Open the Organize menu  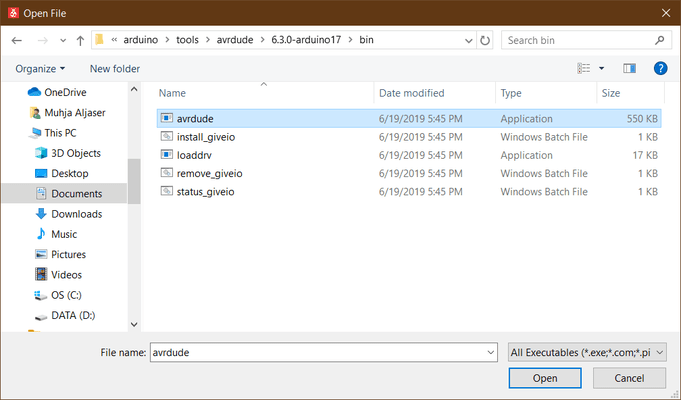click(40, 69)
